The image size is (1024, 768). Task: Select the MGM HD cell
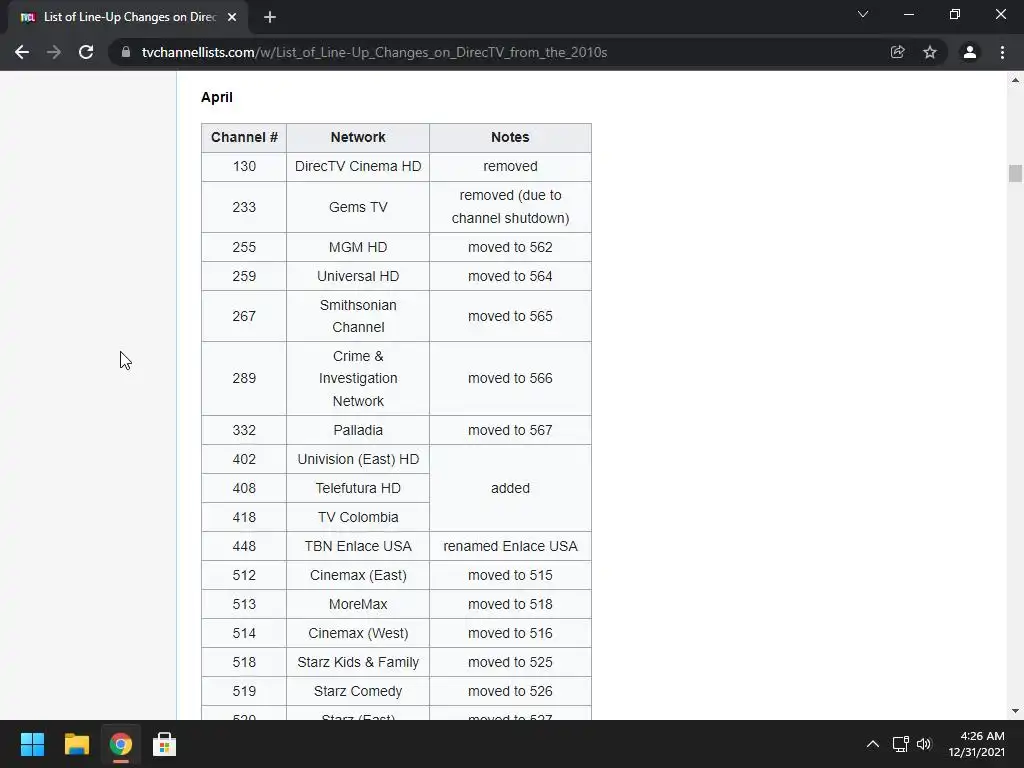pos(358,248)
